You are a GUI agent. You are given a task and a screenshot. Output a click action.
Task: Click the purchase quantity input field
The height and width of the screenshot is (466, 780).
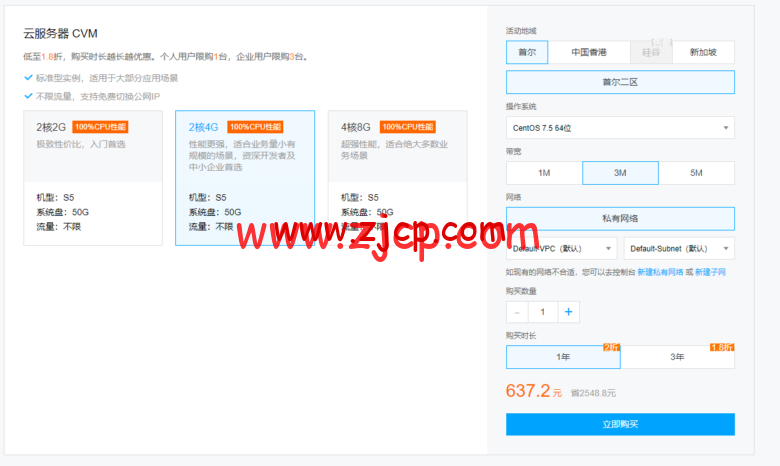543,312
